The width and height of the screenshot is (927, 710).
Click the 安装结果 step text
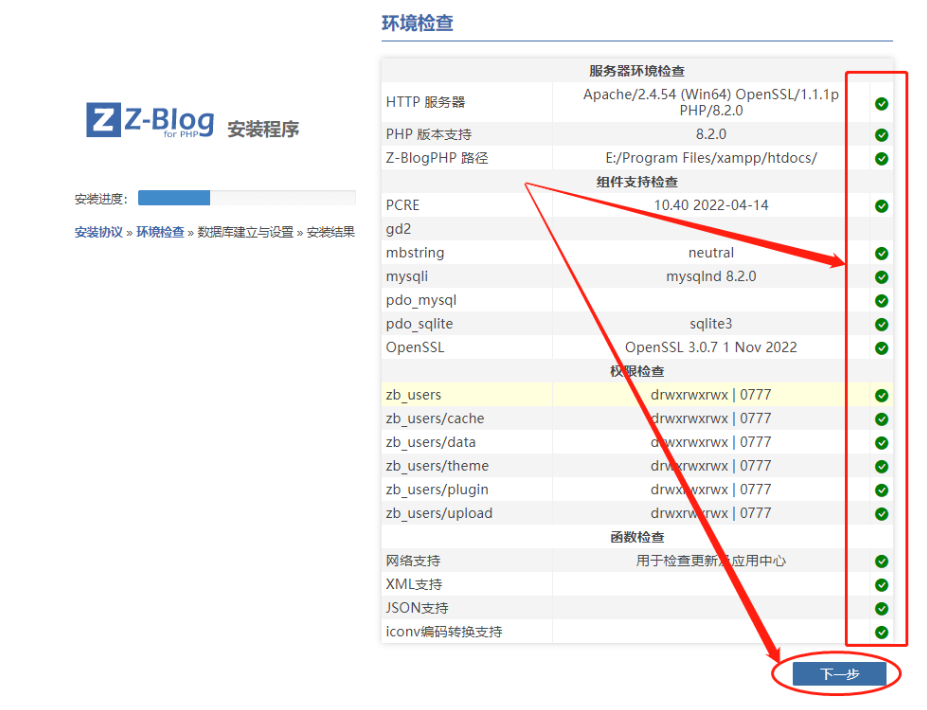tap(330, 232)
